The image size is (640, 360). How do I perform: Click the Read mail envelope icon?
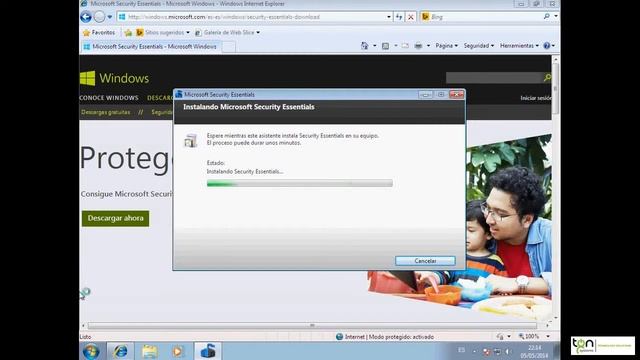(405, 46)
